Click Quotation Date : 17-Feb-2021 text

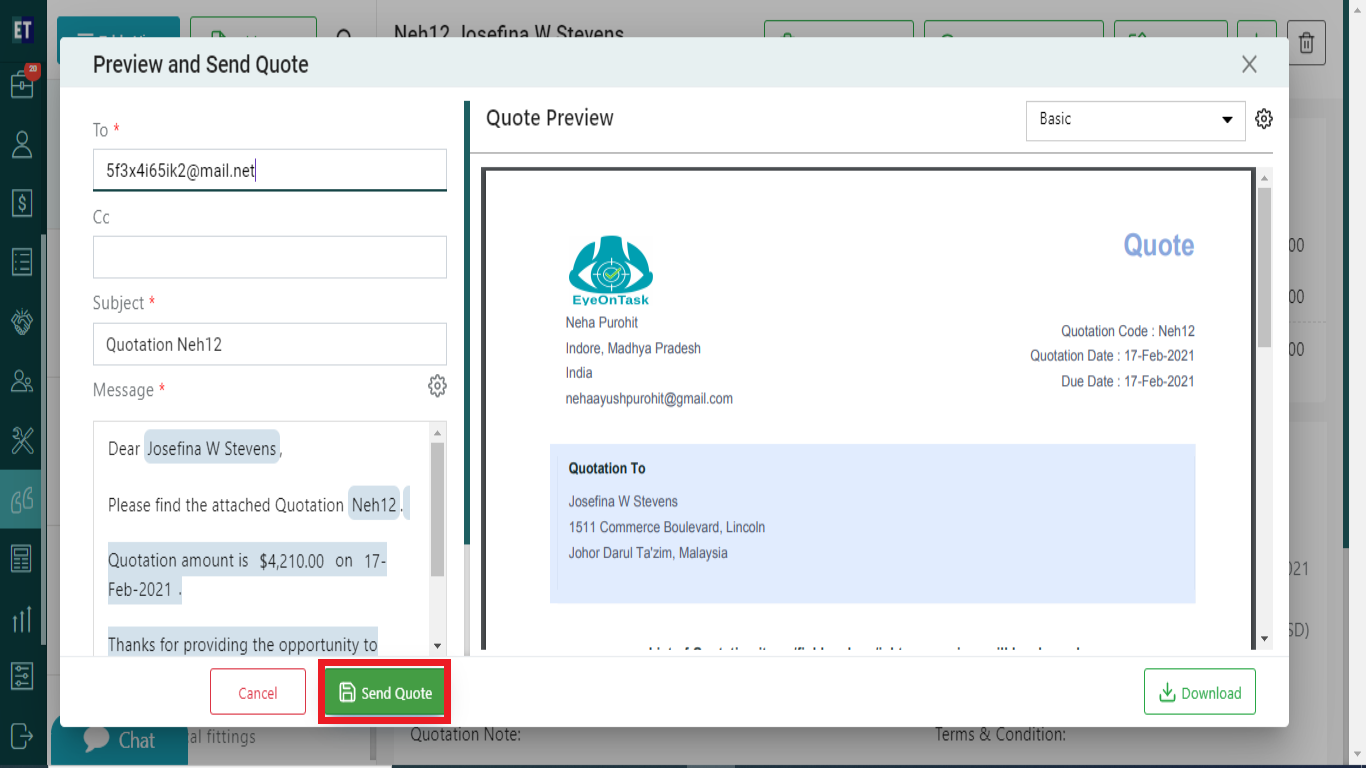coord(1113,356)
